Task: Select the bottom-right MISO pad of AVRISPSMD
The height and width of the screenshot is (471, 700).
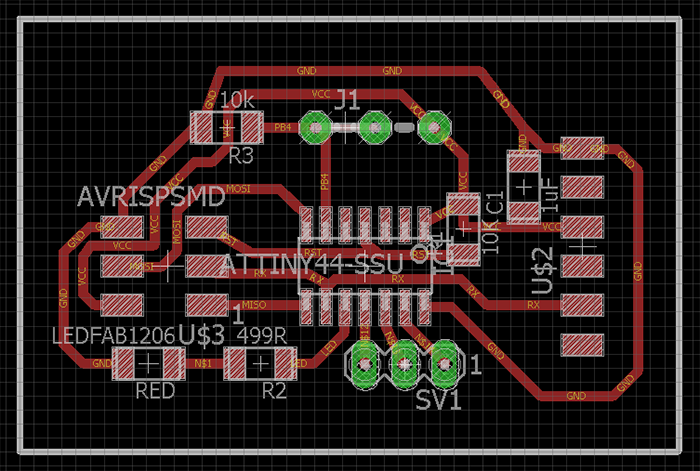Action: click(x=207, y=305)
